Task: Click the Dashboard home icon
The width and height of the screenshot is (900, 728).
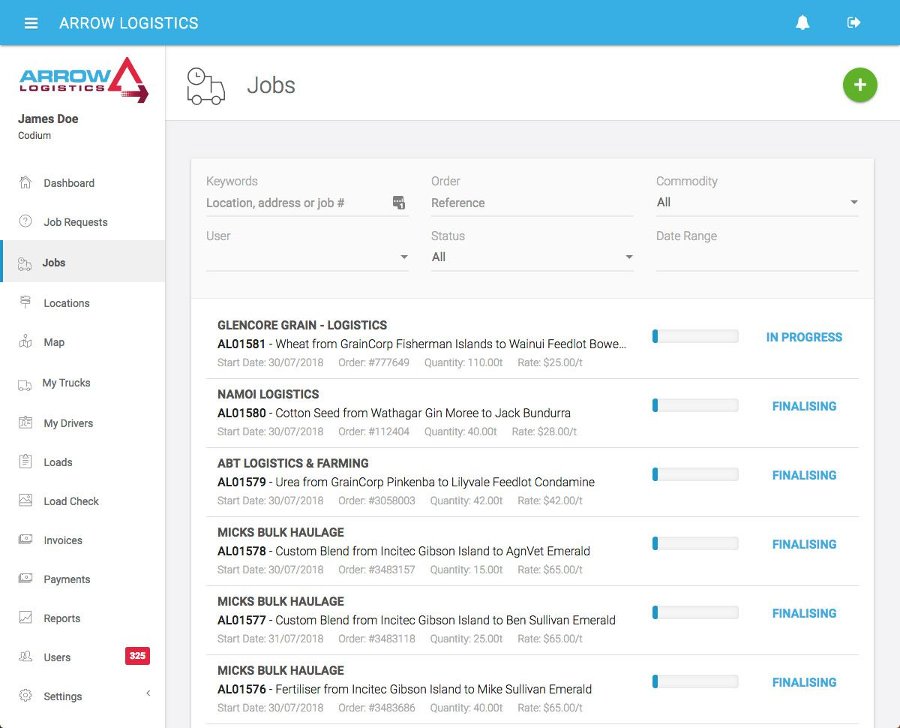Action: pyautogui.click(x=25, y=183)
